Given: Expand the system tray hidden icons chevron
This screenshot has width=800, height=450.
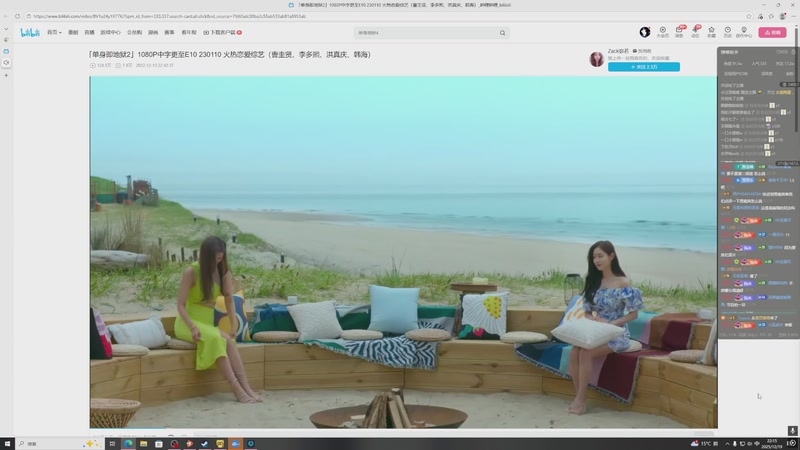Looking at the screenshot, I should [727, 444].
